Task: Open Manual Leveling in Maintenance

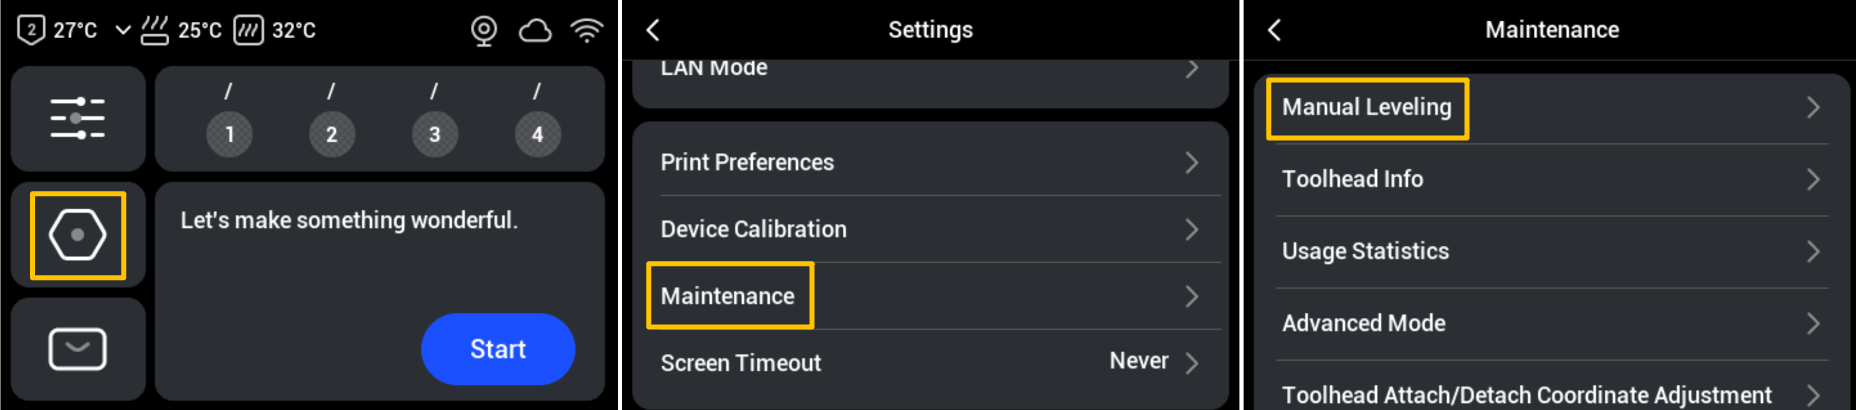Action: click(1367, 107)
